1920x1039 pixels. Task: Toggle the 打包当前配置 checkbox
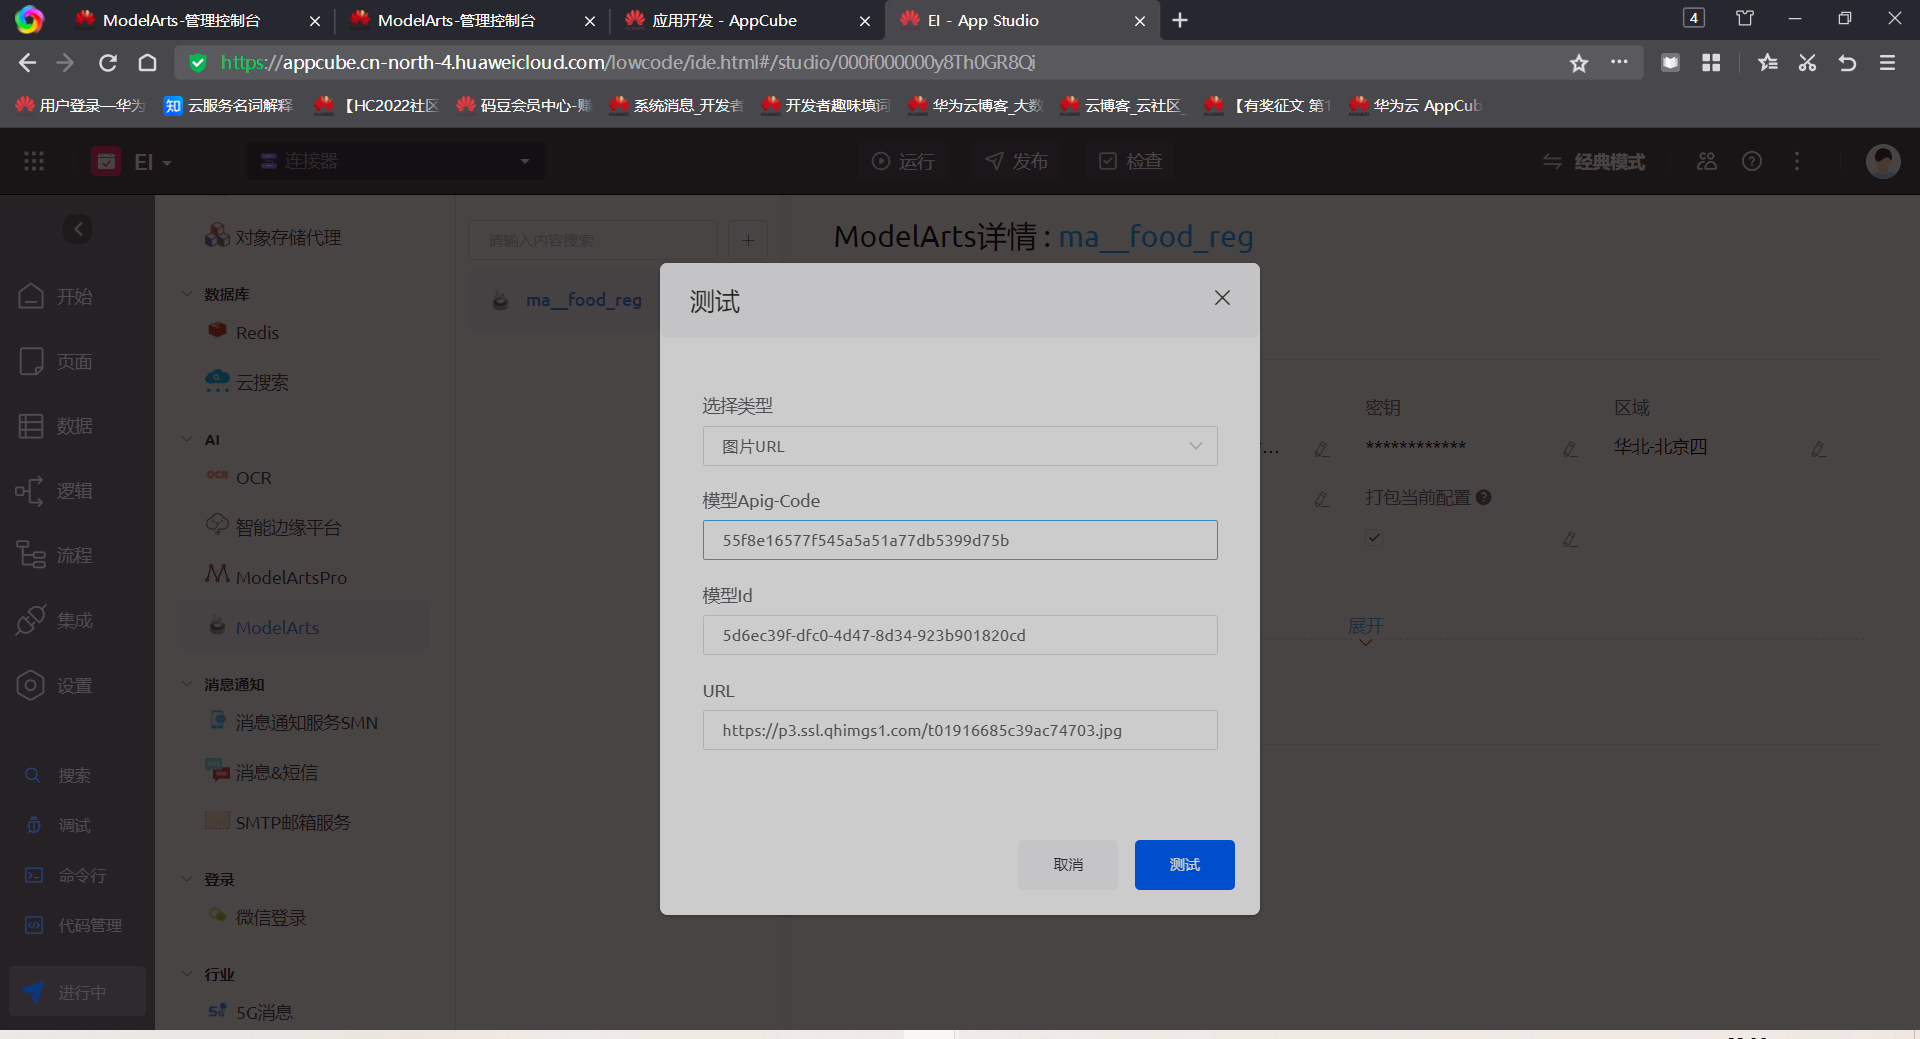tap(1374, 538)
